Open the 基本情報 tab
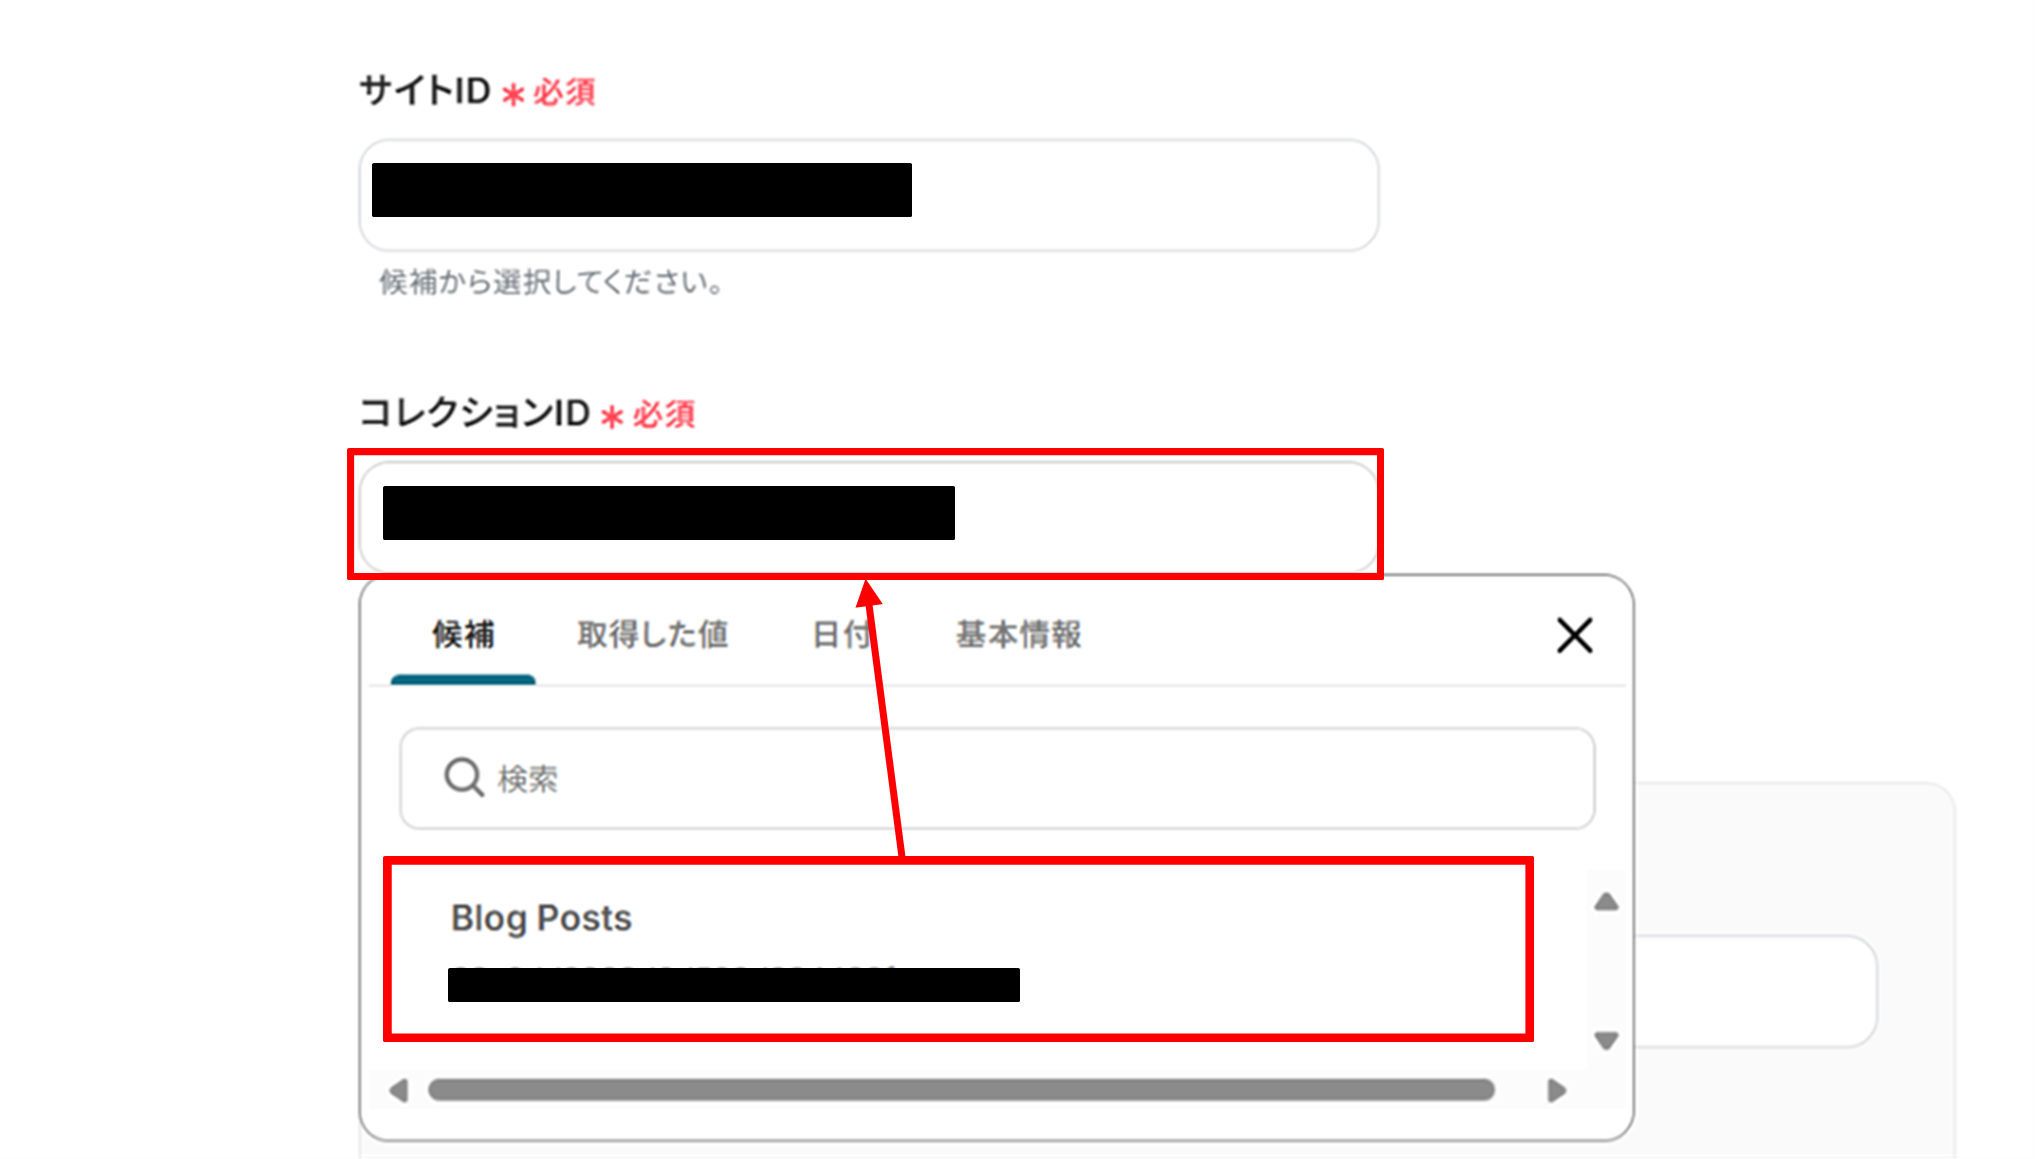The image size is (2035, 1159). 1018,635
